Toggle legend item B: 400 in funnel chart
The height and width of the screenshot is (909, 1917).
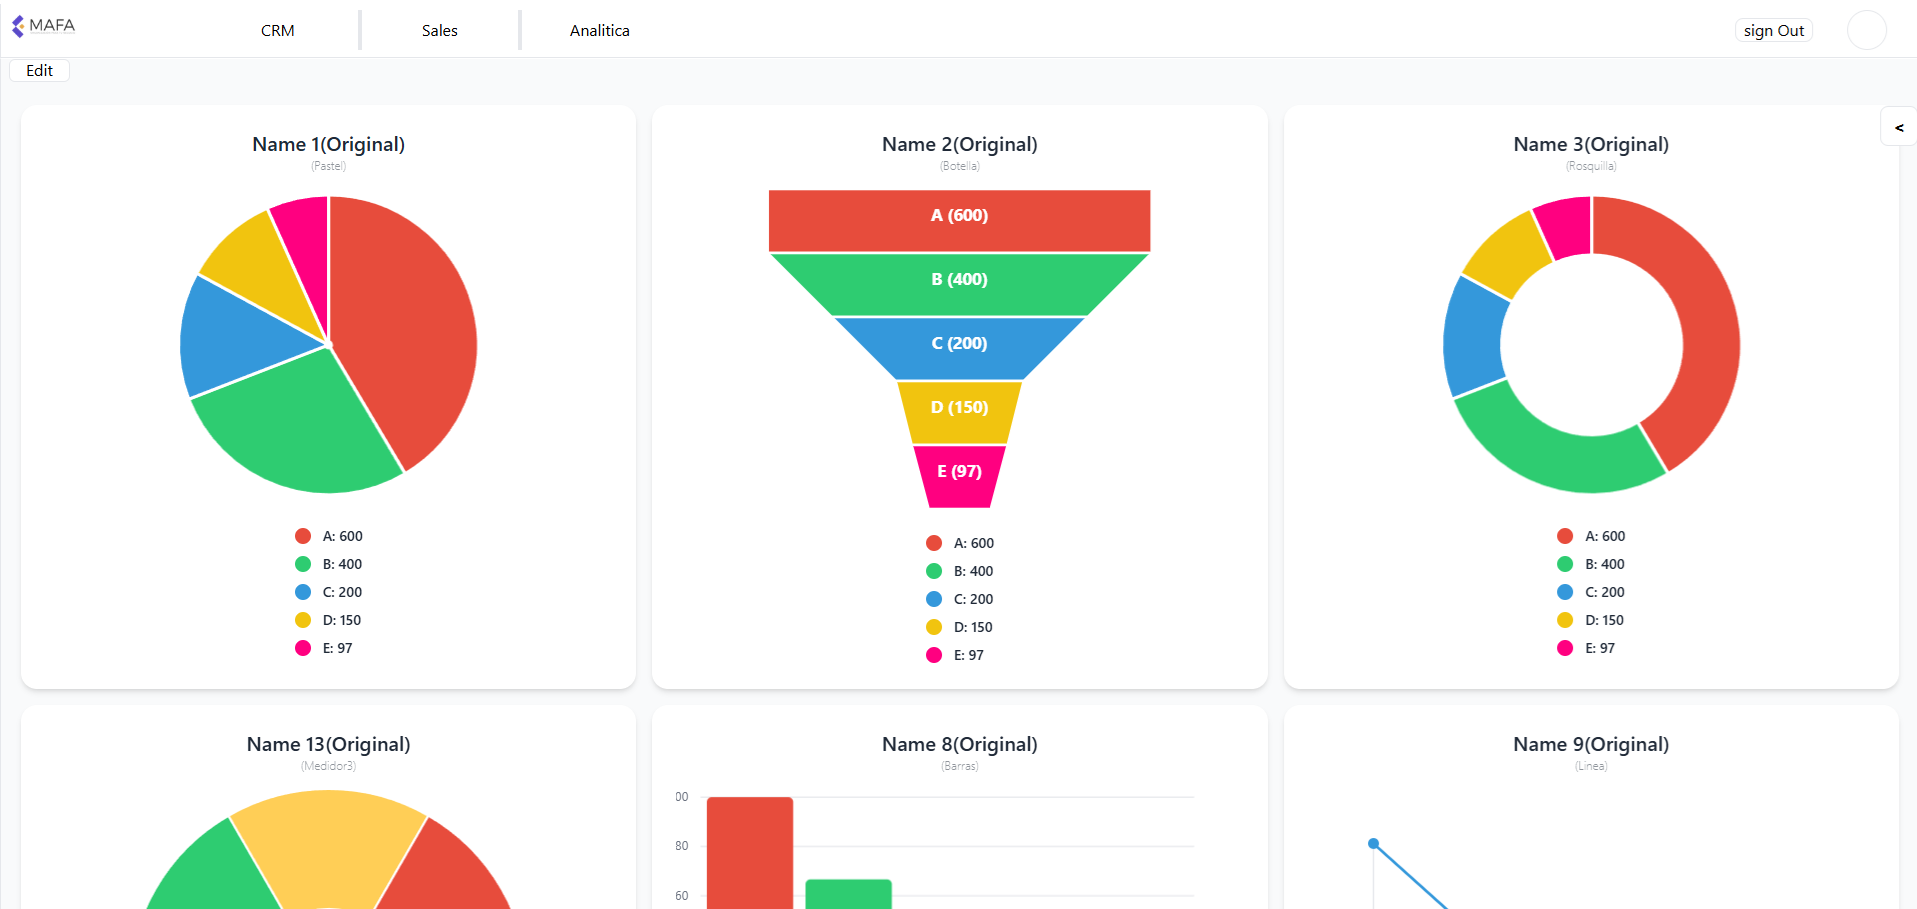pyautogui.click(x=960, y=571)
